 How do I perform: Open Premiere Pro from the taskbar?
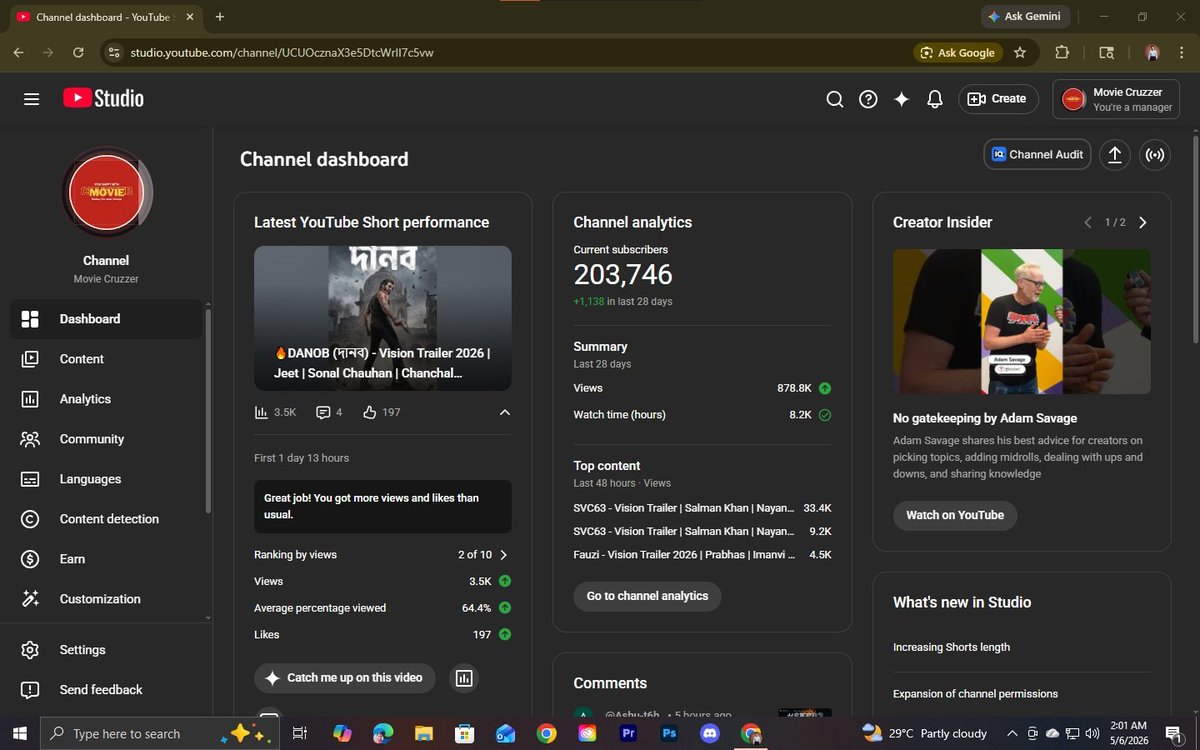628,733
